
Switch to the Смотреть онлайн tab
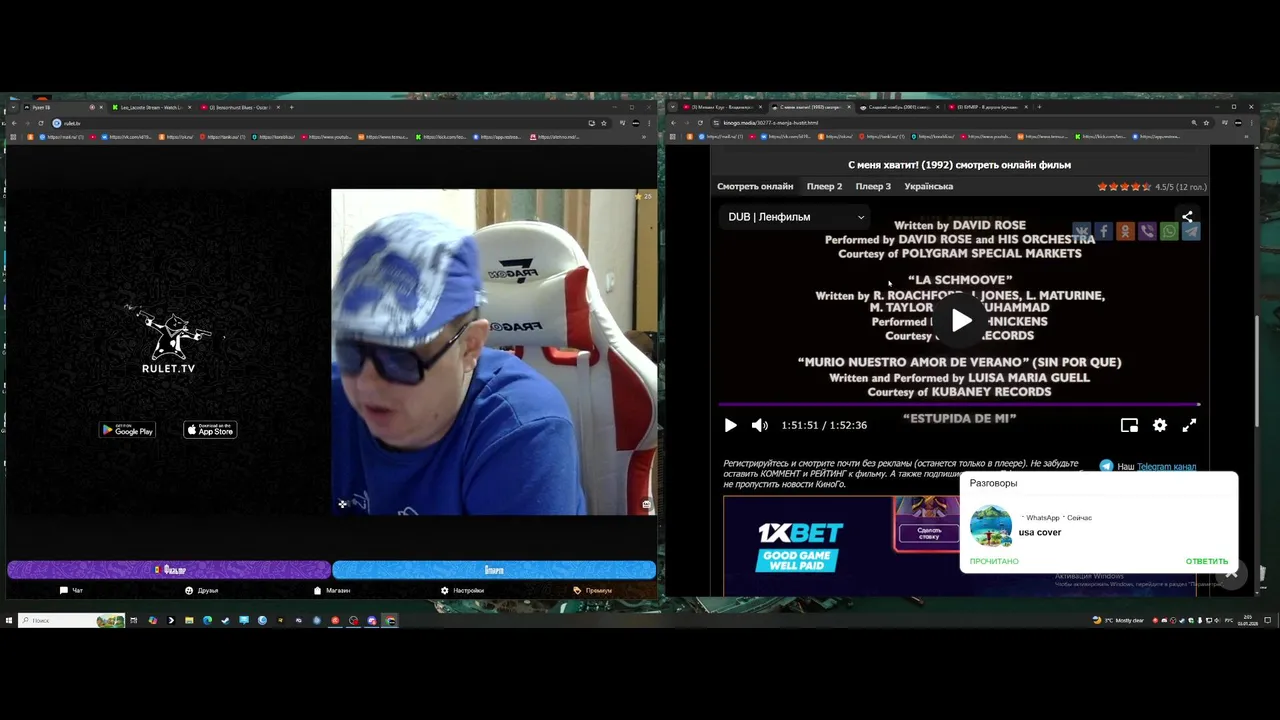[x=755, y=186]
